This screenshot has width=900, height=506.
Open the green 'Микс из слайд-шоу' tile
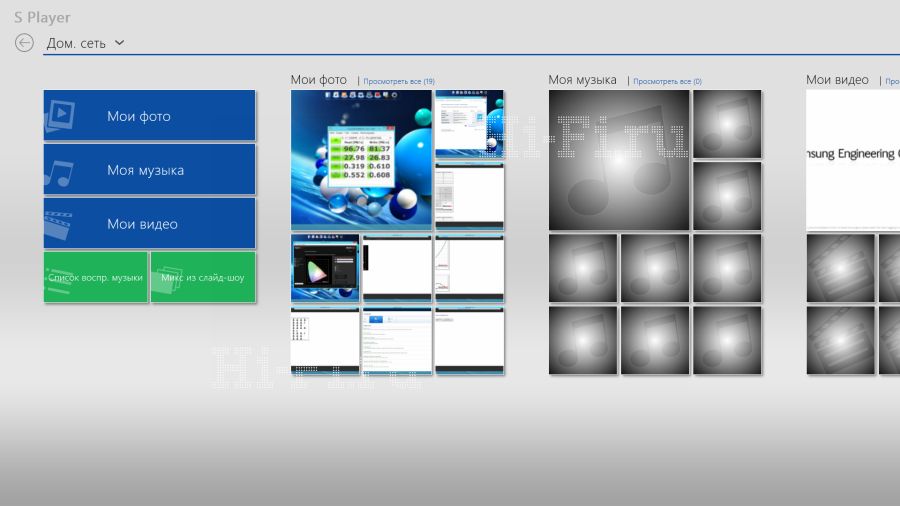(x=203, y=277)
